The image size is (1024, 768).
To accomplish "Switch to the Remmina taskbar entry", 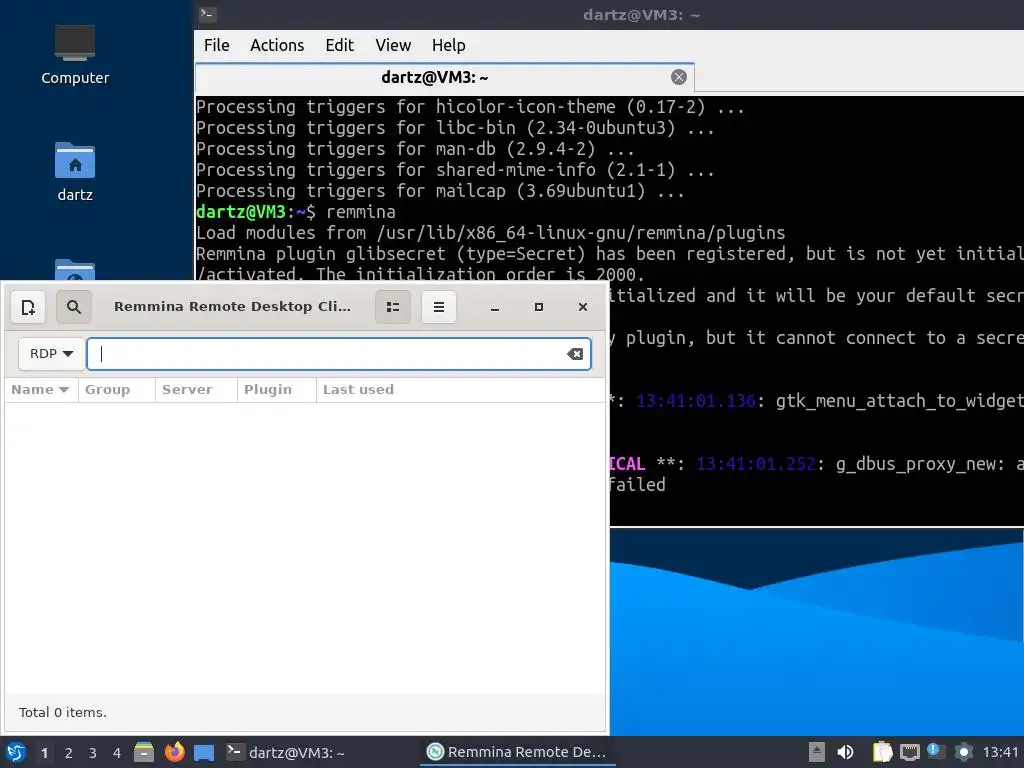I will tap(517, 752).
